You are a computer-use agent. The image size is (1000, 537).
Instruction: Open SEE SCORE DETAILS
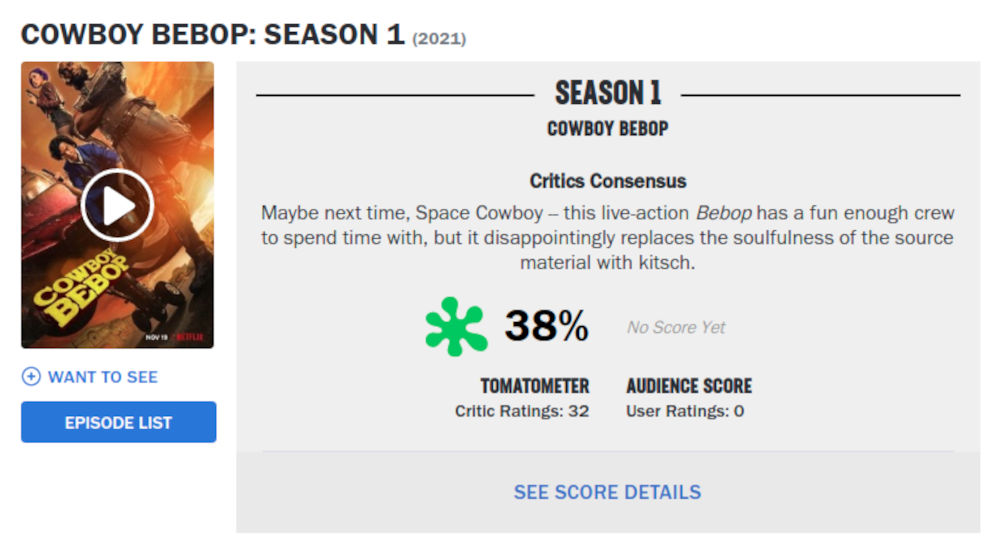pos(607,492)
